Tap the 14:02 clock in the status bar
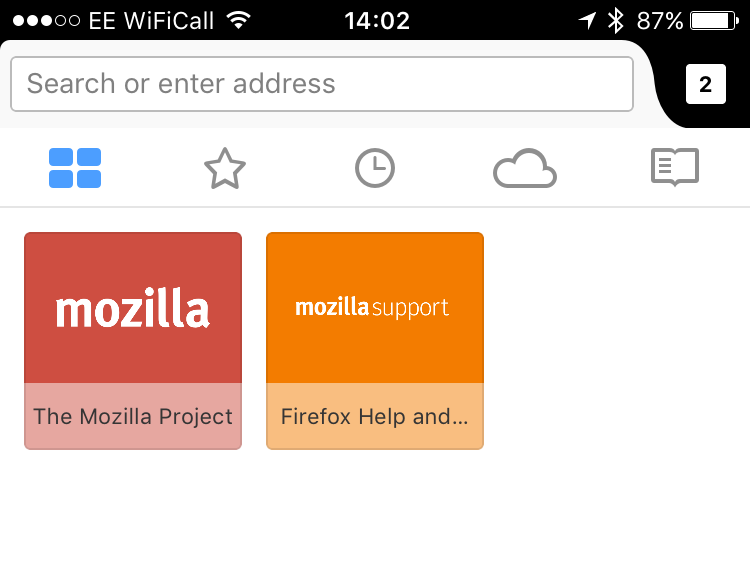This screenshot has height=565, width=750. 377,21
